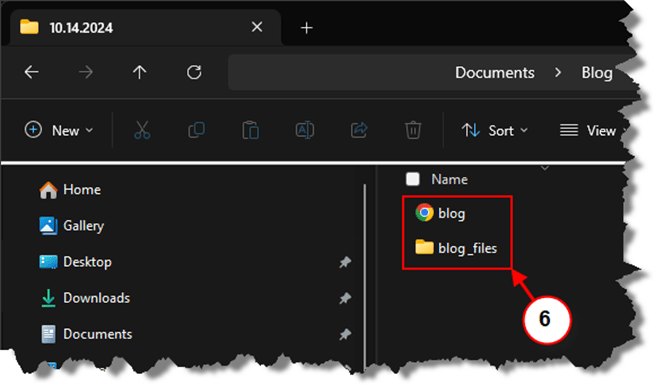Go forward with the right arrow

click(86, 72)
